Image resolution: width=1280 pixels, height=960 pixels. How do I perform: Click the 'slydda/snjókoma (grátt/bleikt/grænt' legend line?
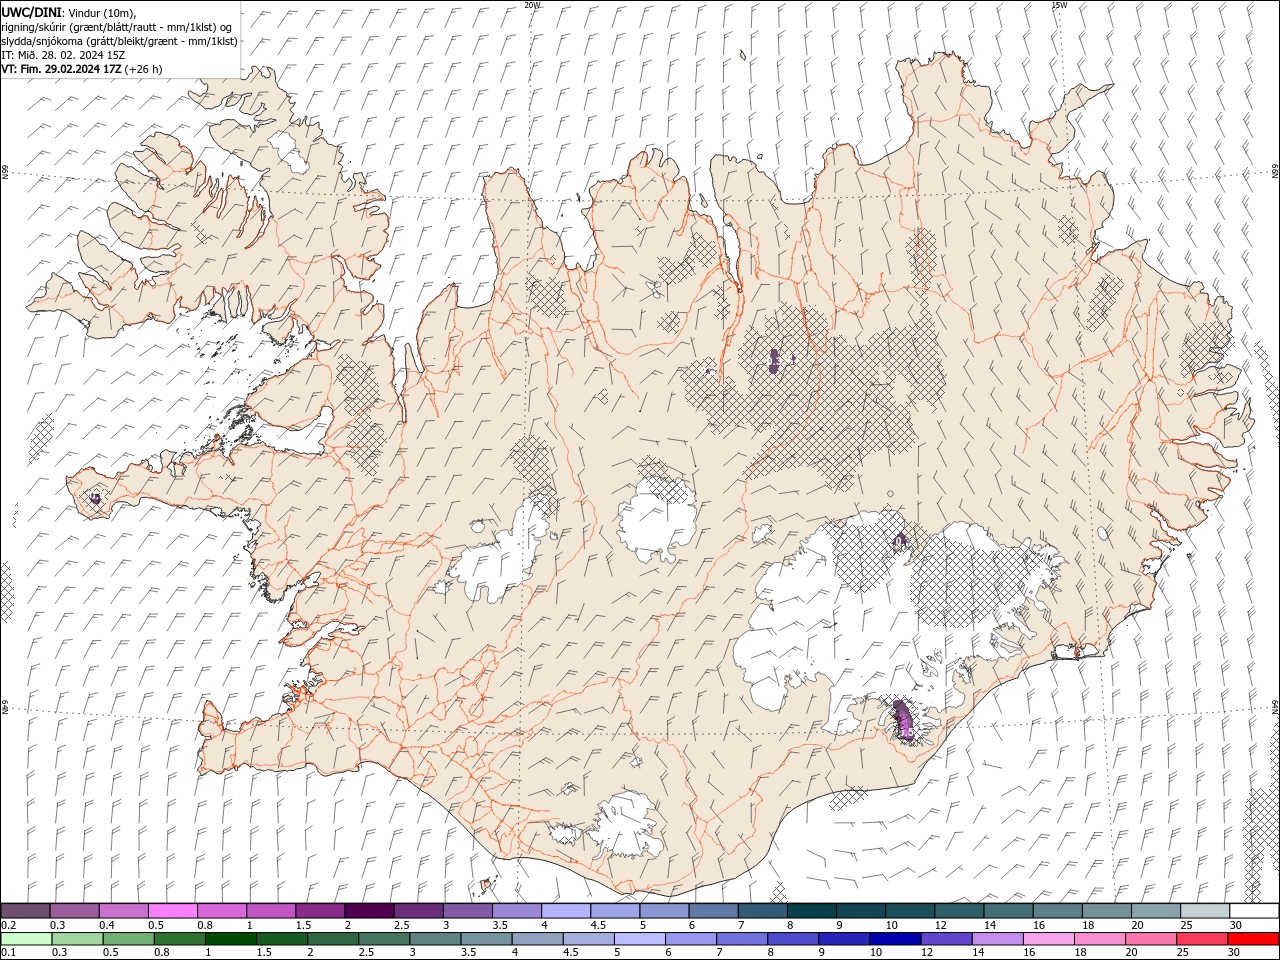tap(119, 41)
